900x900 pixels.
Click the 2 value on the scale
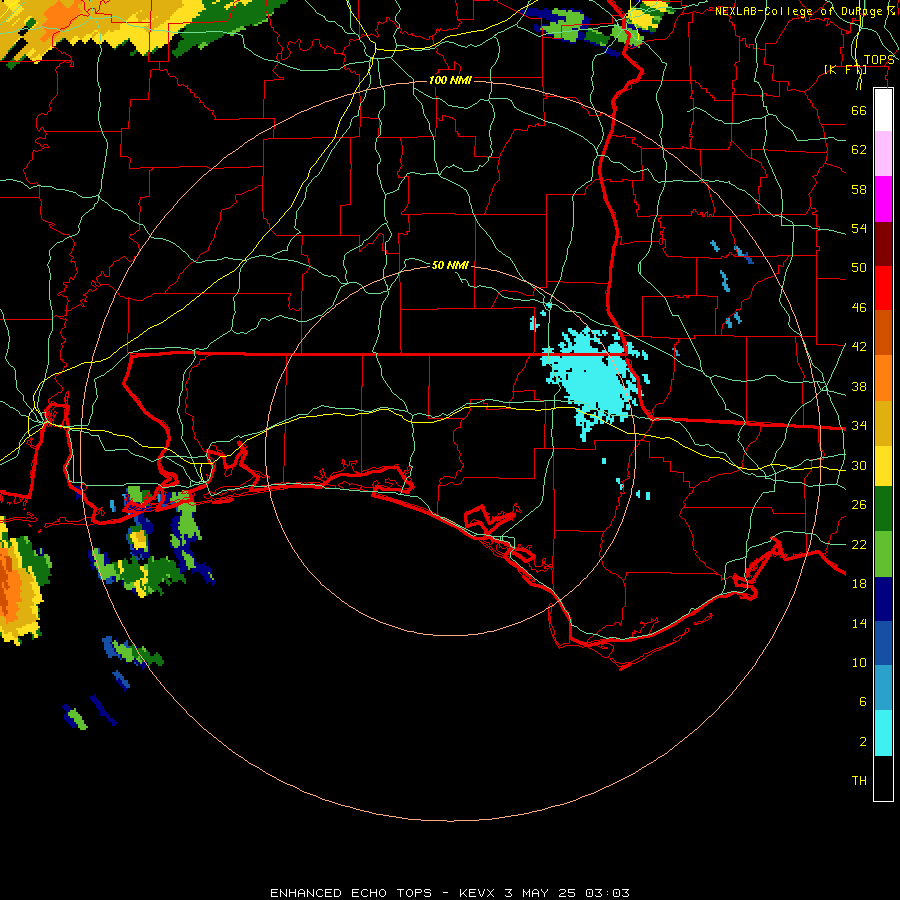pos(862,742)
